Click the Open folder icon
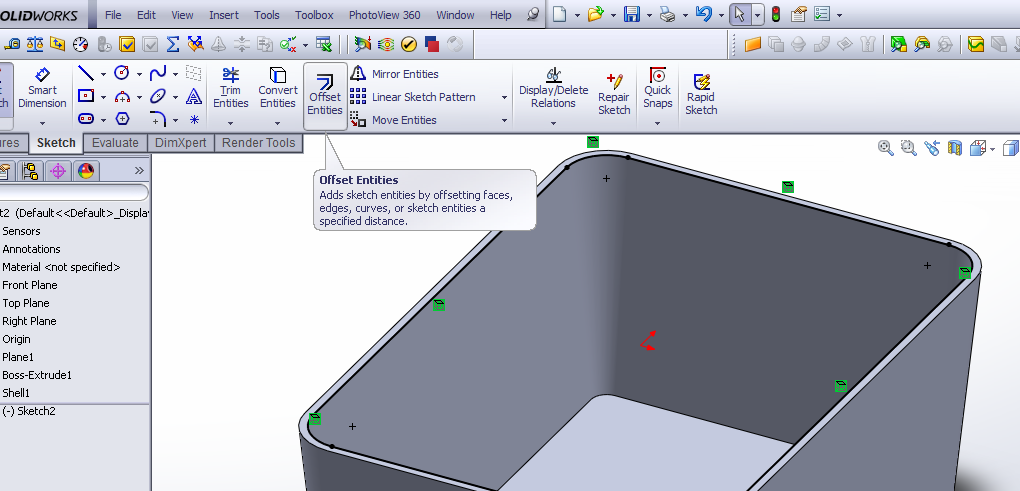 pyautogui.click(x=595, y=14)
